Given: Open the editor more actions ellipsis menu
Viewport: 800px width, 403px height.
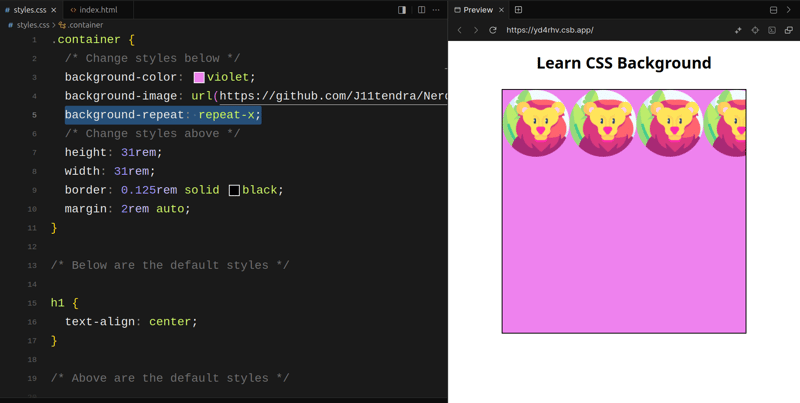Looking at the screenshot, I should pos(436,10).
